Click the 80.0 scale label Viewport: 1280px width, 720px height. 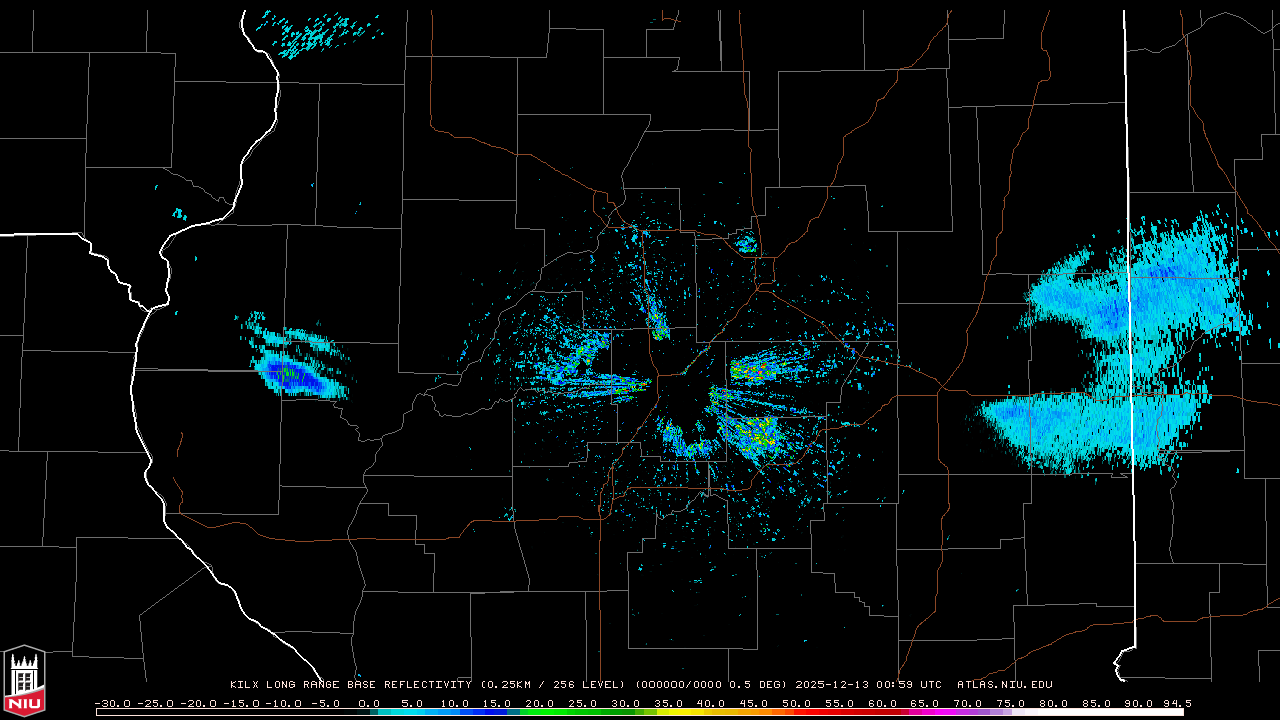[x=1053, y=703]
